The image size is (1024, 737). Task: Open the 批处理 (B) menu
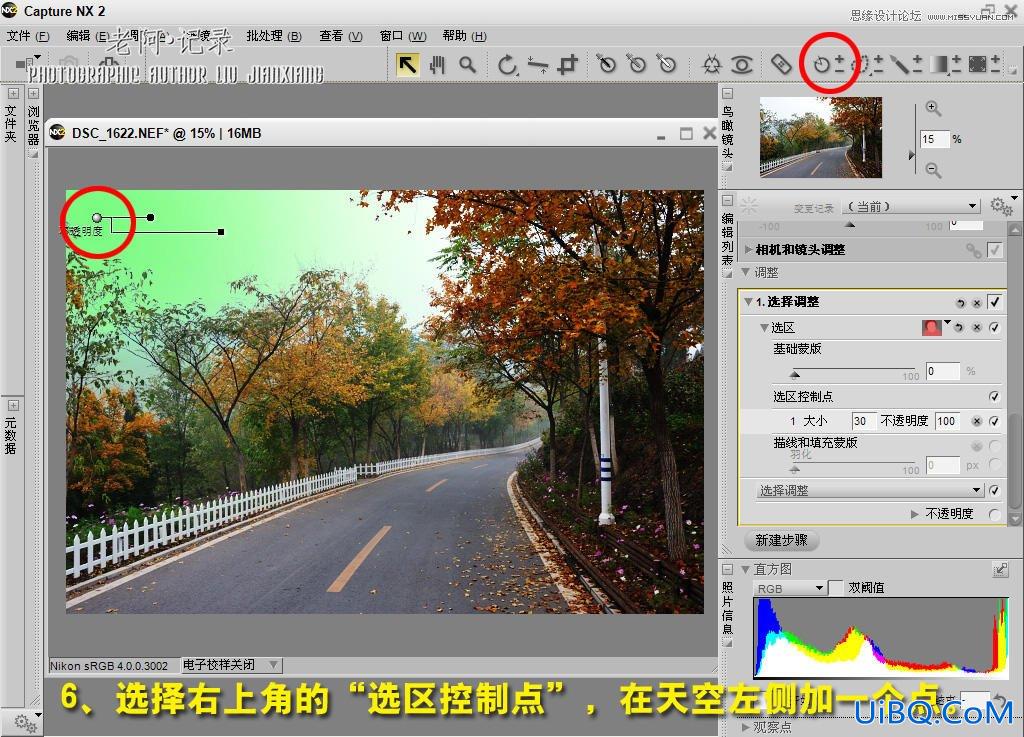click(274, 36)
